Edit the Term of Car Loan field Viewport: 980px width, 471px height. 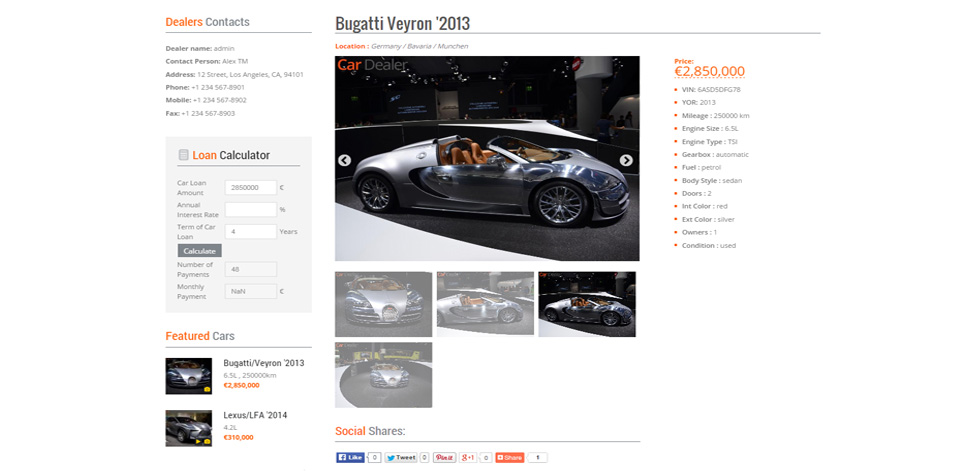coord(251,231)
